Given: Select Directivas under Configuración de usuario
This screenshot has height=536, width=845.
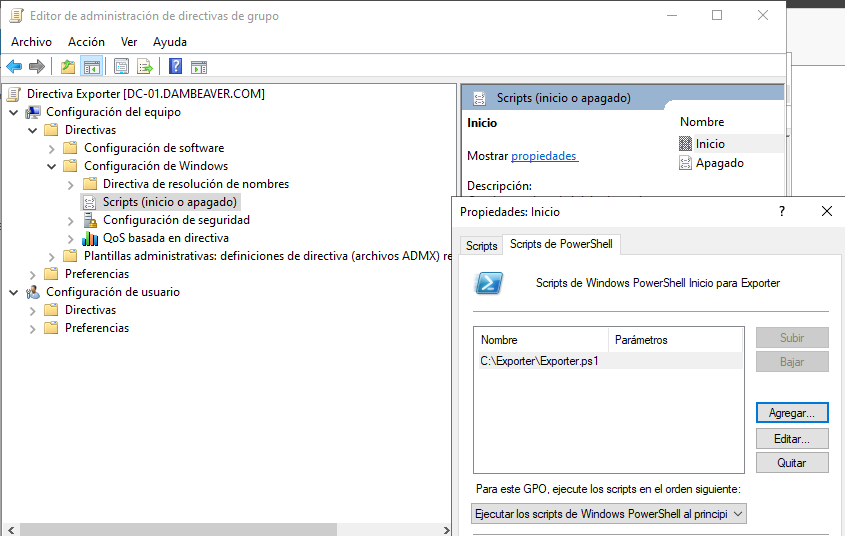Looking at the screenshot, I should (91, 310).
